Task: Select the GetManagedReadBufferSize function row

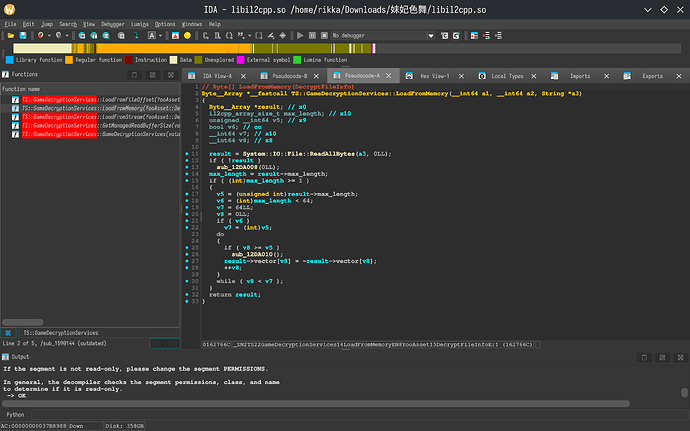Action: coord(91,125)
